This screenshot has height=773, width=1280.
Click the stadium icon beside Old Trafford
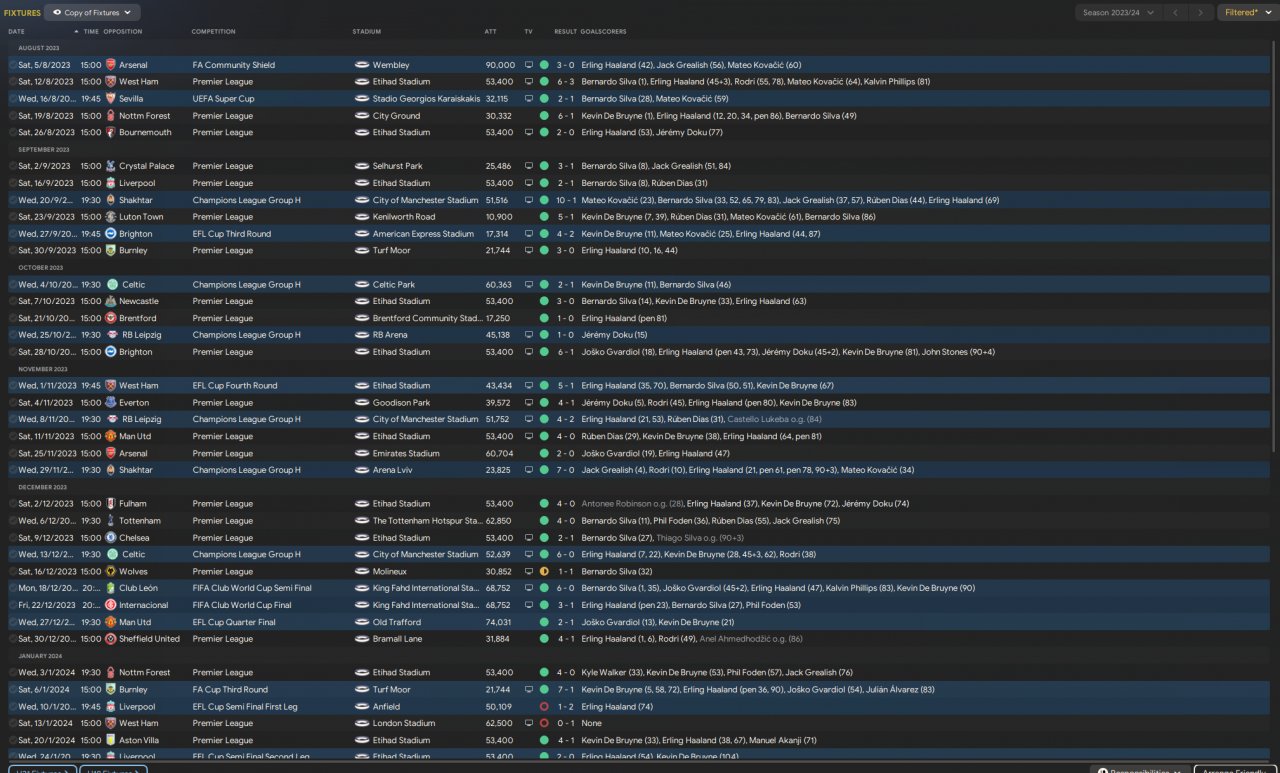362,622
